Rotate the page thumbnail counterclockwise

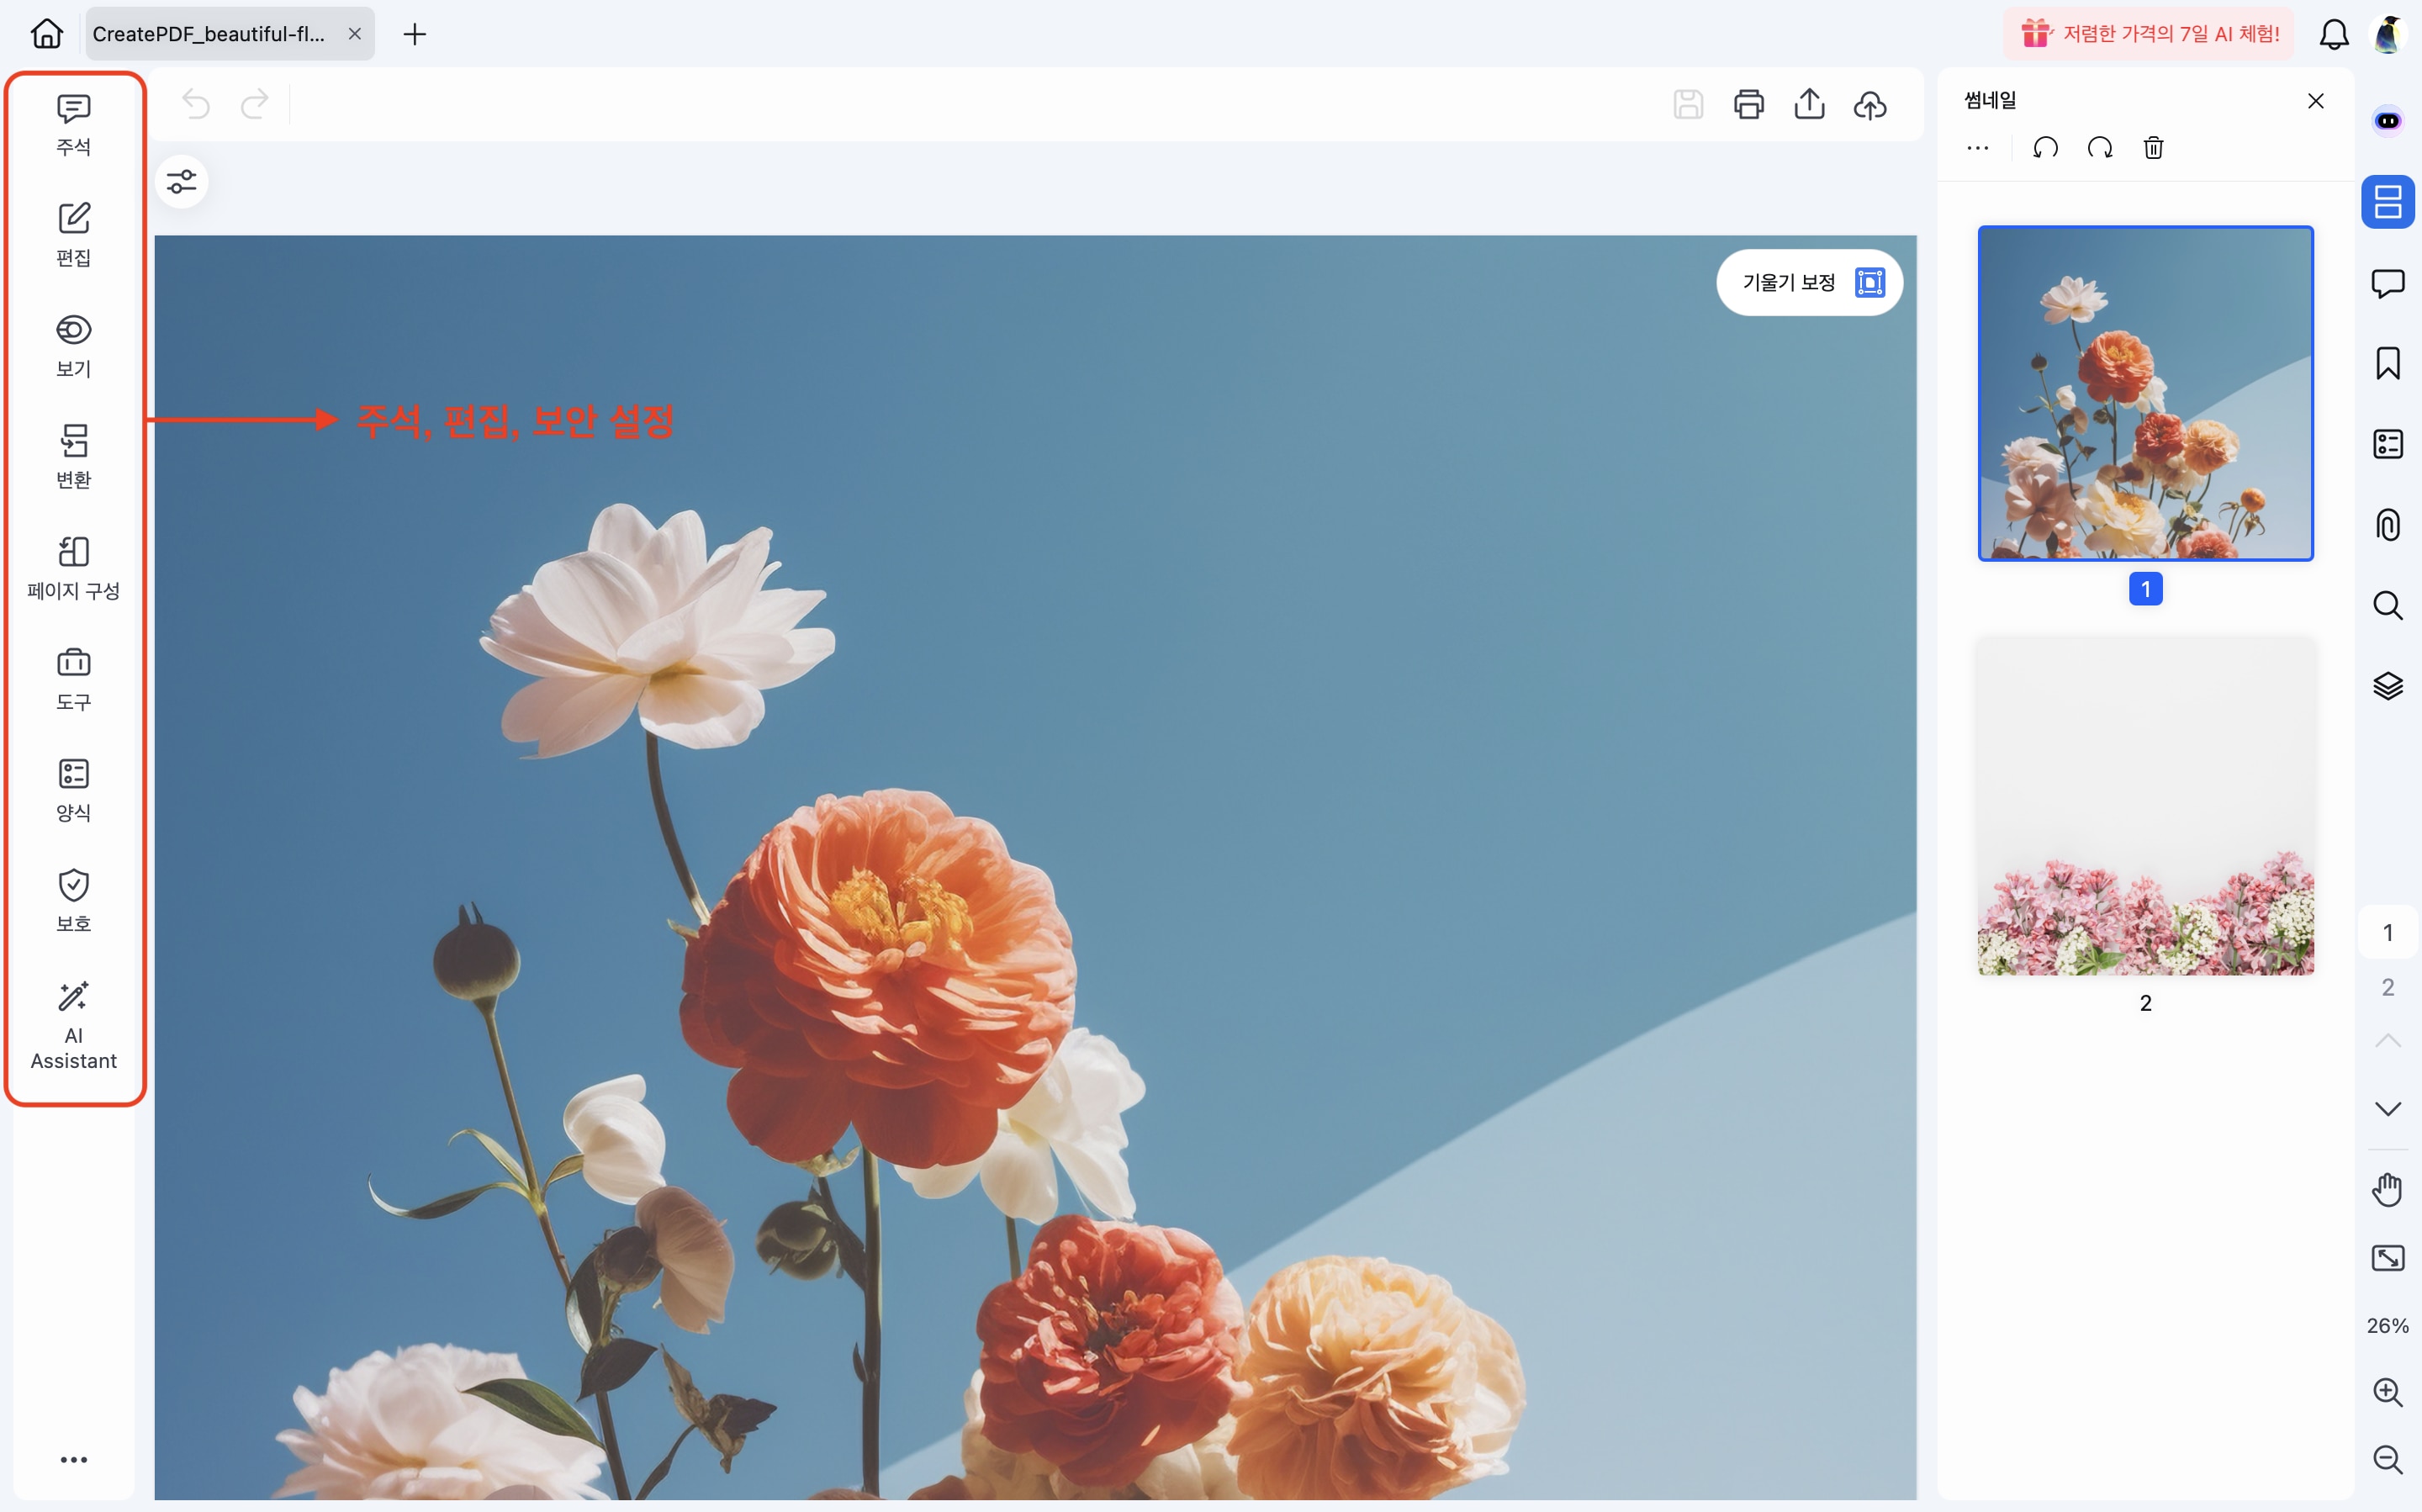click(2045, 148)
